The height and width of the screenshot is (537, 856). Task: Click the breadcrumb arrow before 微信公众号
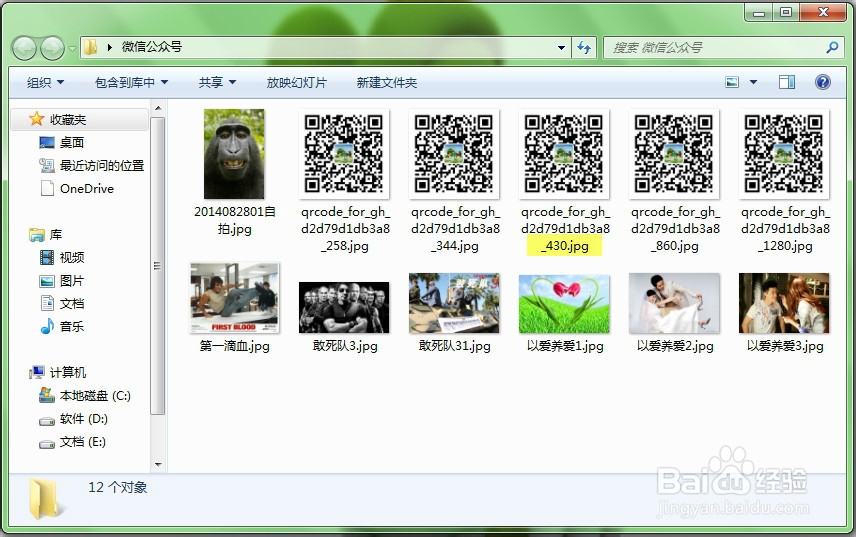click(110, 47)
